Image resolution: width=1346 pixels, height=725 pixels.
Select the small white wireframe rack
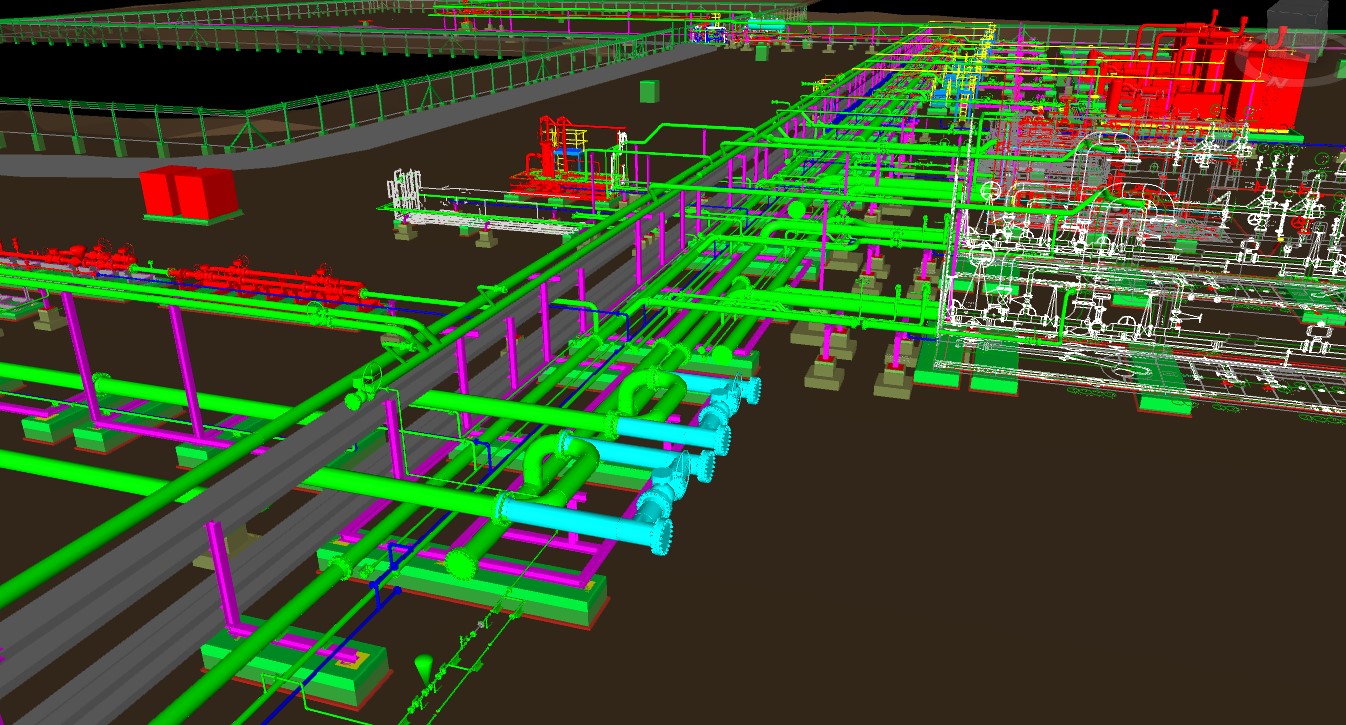[x=405, y=190]
